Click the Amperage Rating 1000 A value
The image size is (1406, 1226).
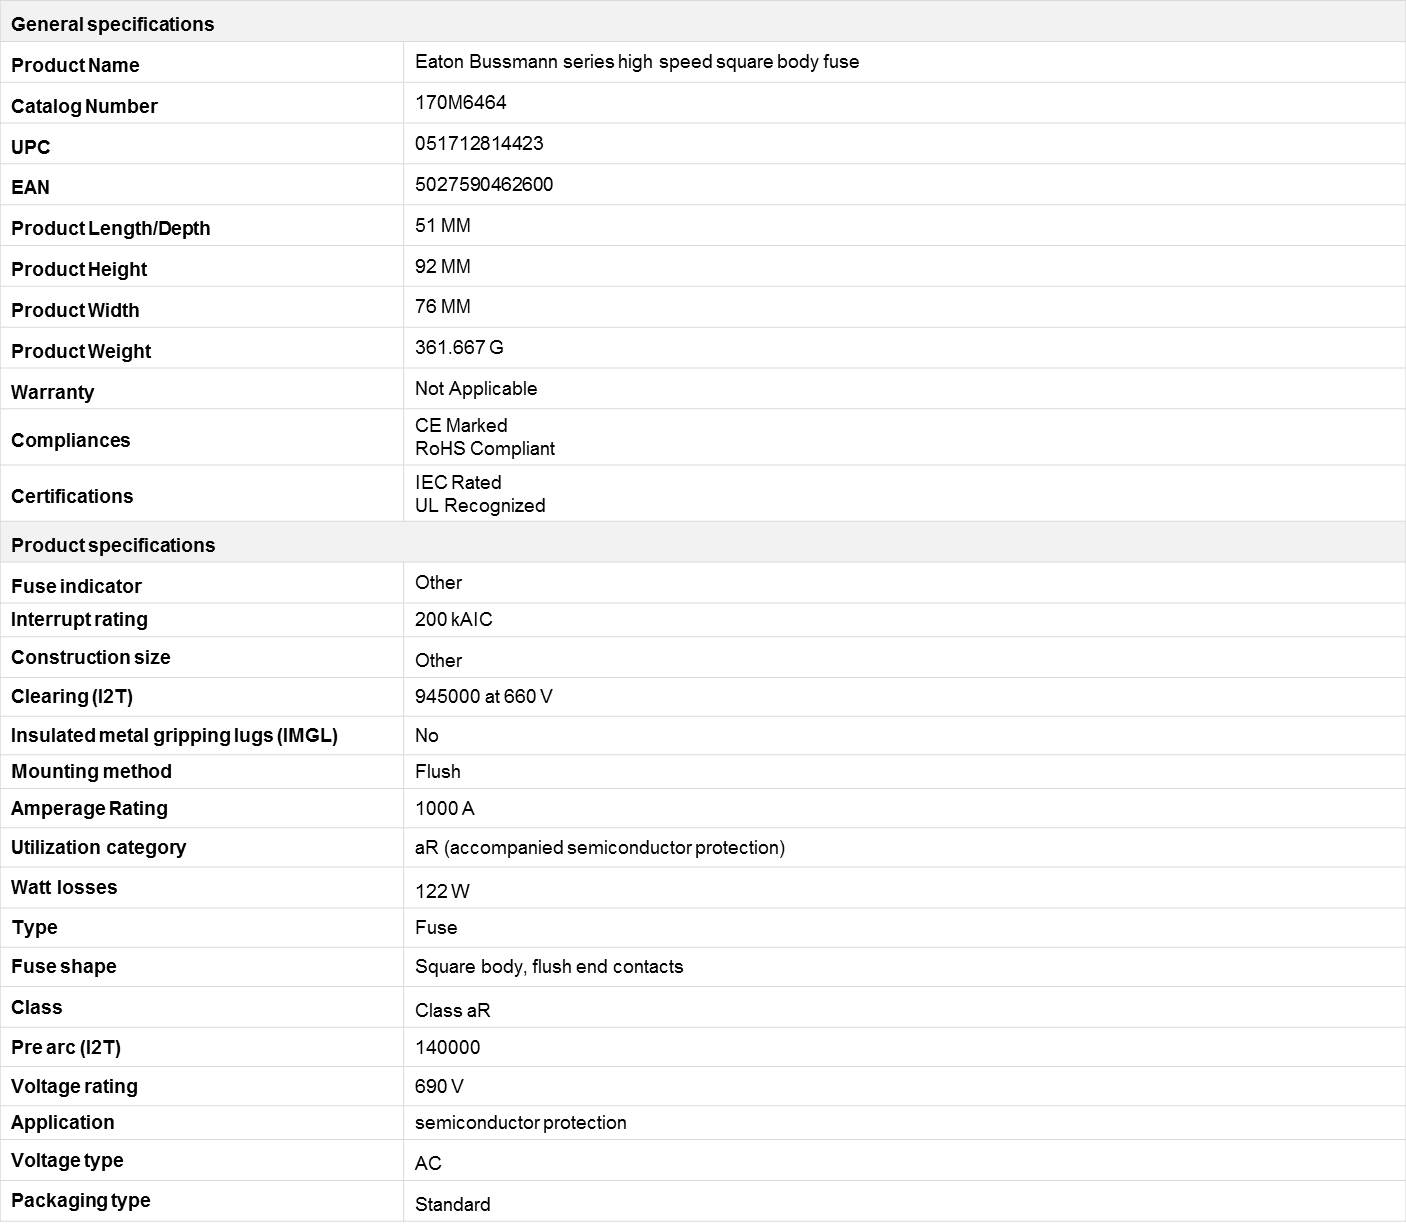tap(445, 809)
